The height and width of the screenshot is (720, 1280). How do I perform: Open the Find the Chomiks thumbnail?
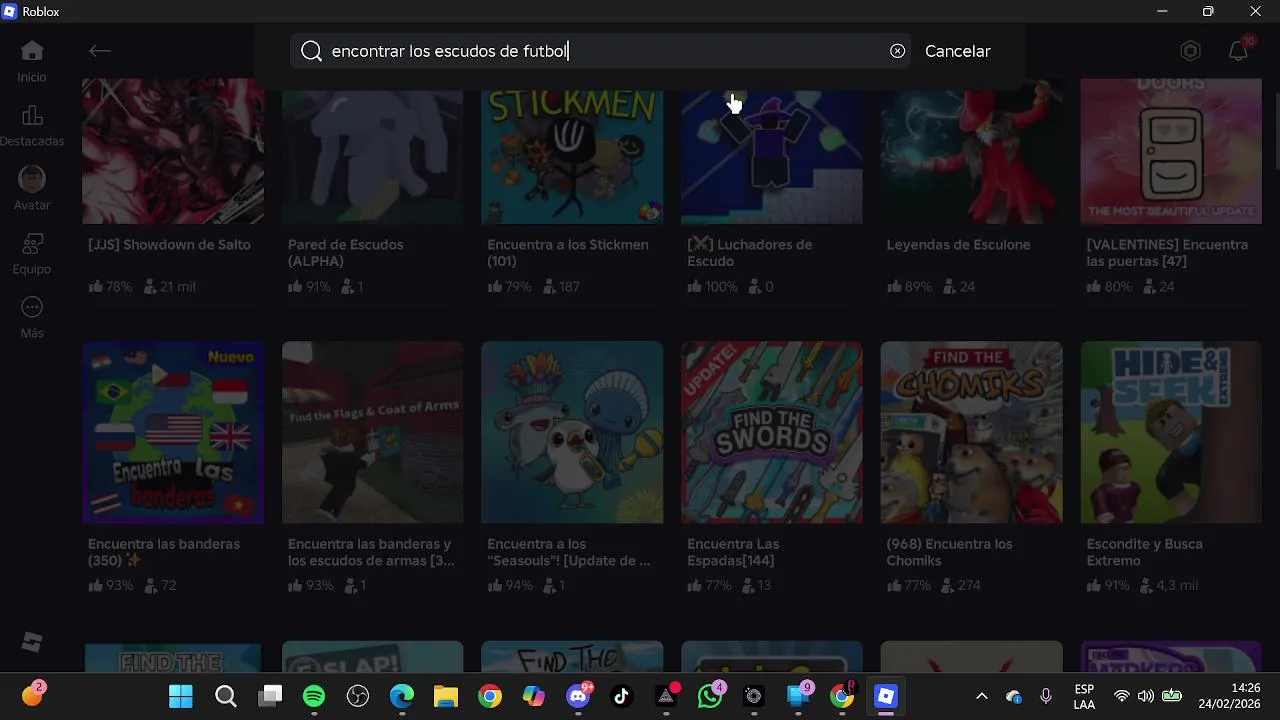(971, 432)
